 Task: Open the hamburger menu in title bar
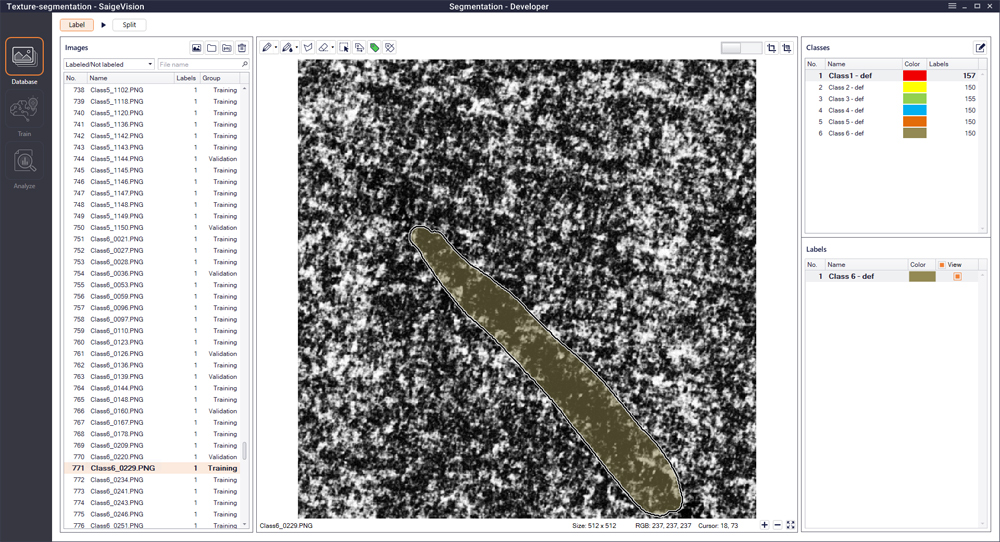952,6
